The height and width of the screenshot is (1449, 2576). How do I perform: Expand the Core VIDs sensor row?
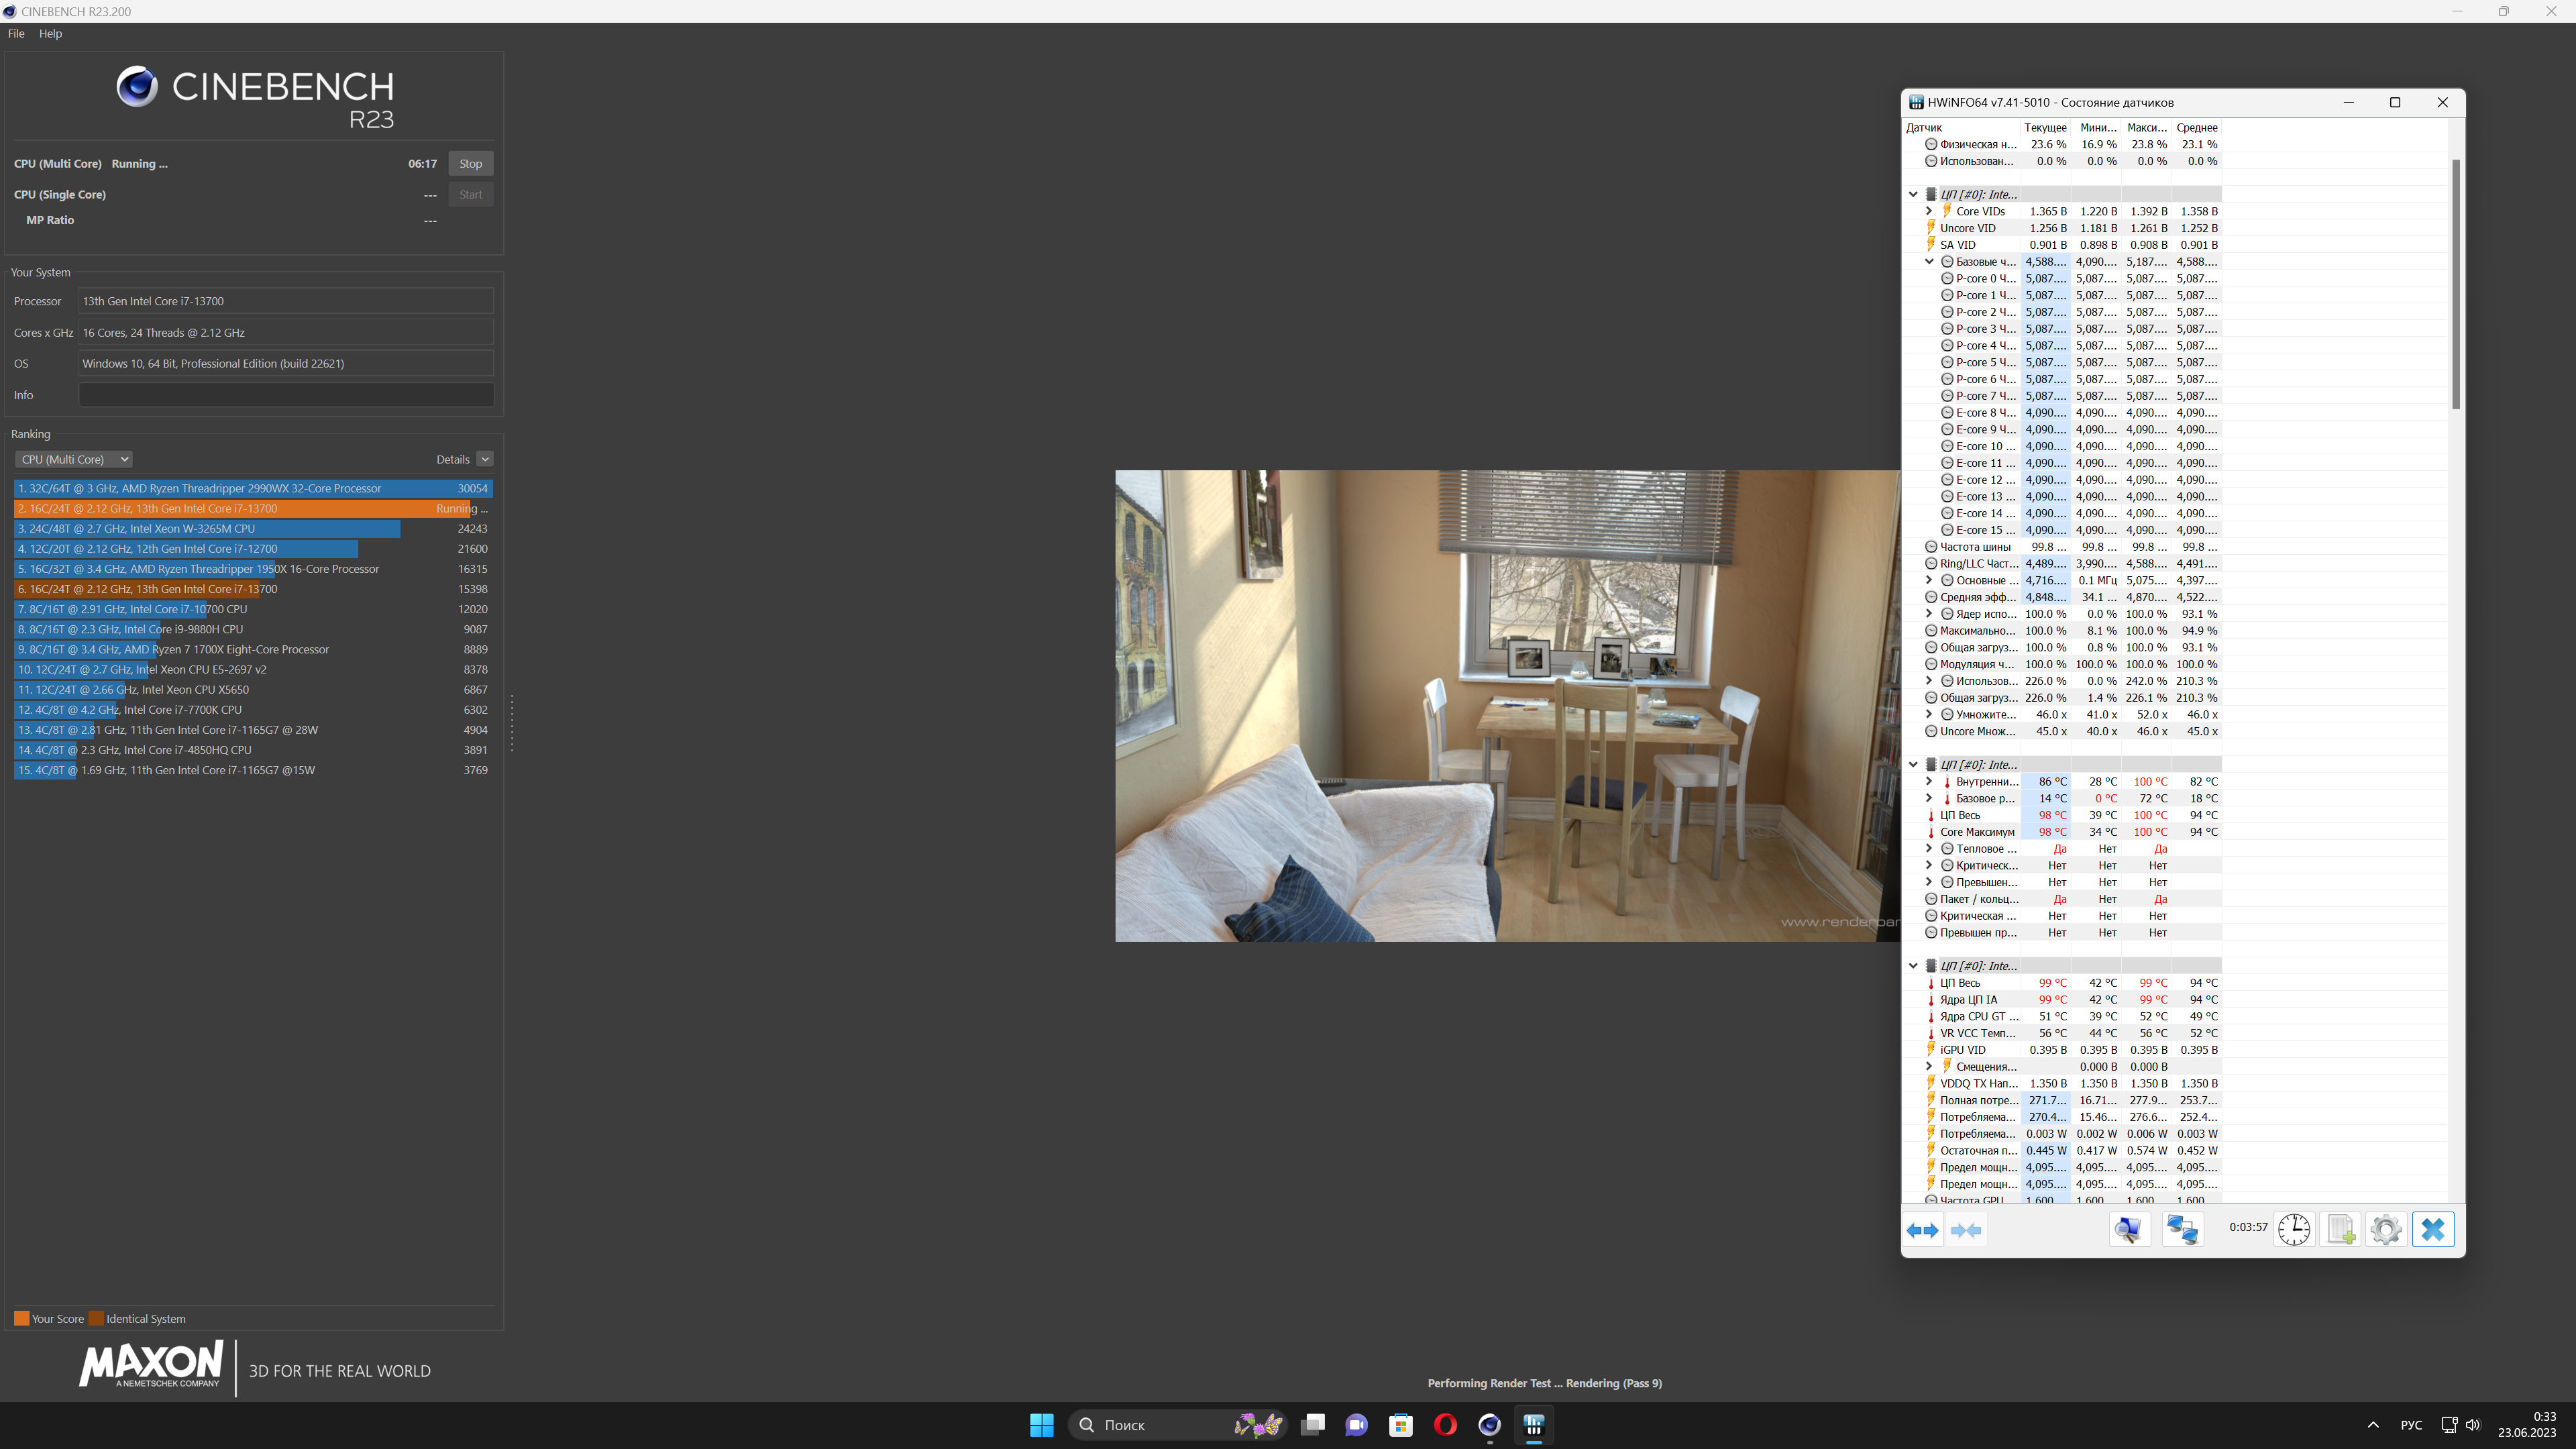click(x=1929, y=211)
